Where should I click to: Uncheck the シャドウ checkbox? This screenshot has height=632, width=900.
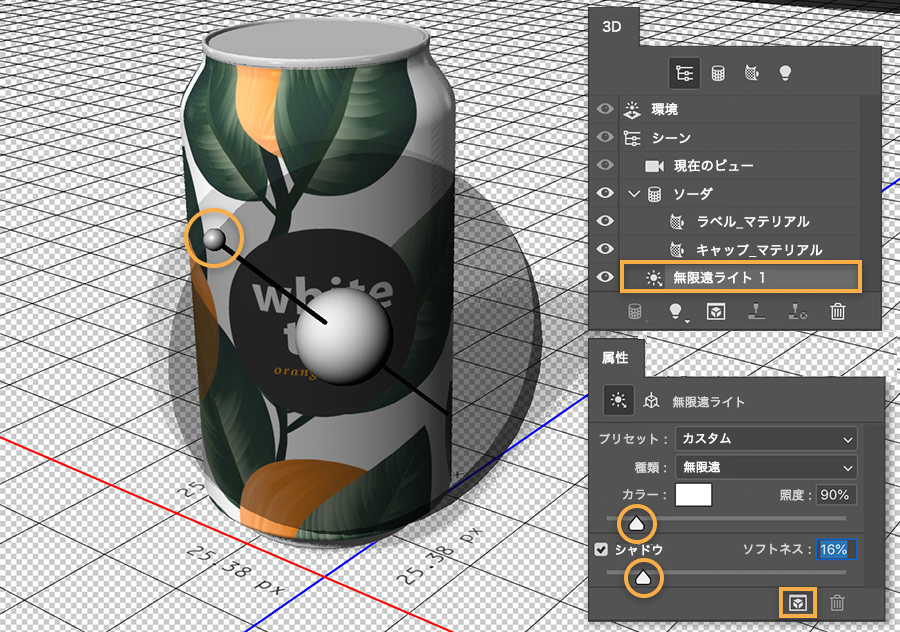pyautogui.click(x=601, y=549)
